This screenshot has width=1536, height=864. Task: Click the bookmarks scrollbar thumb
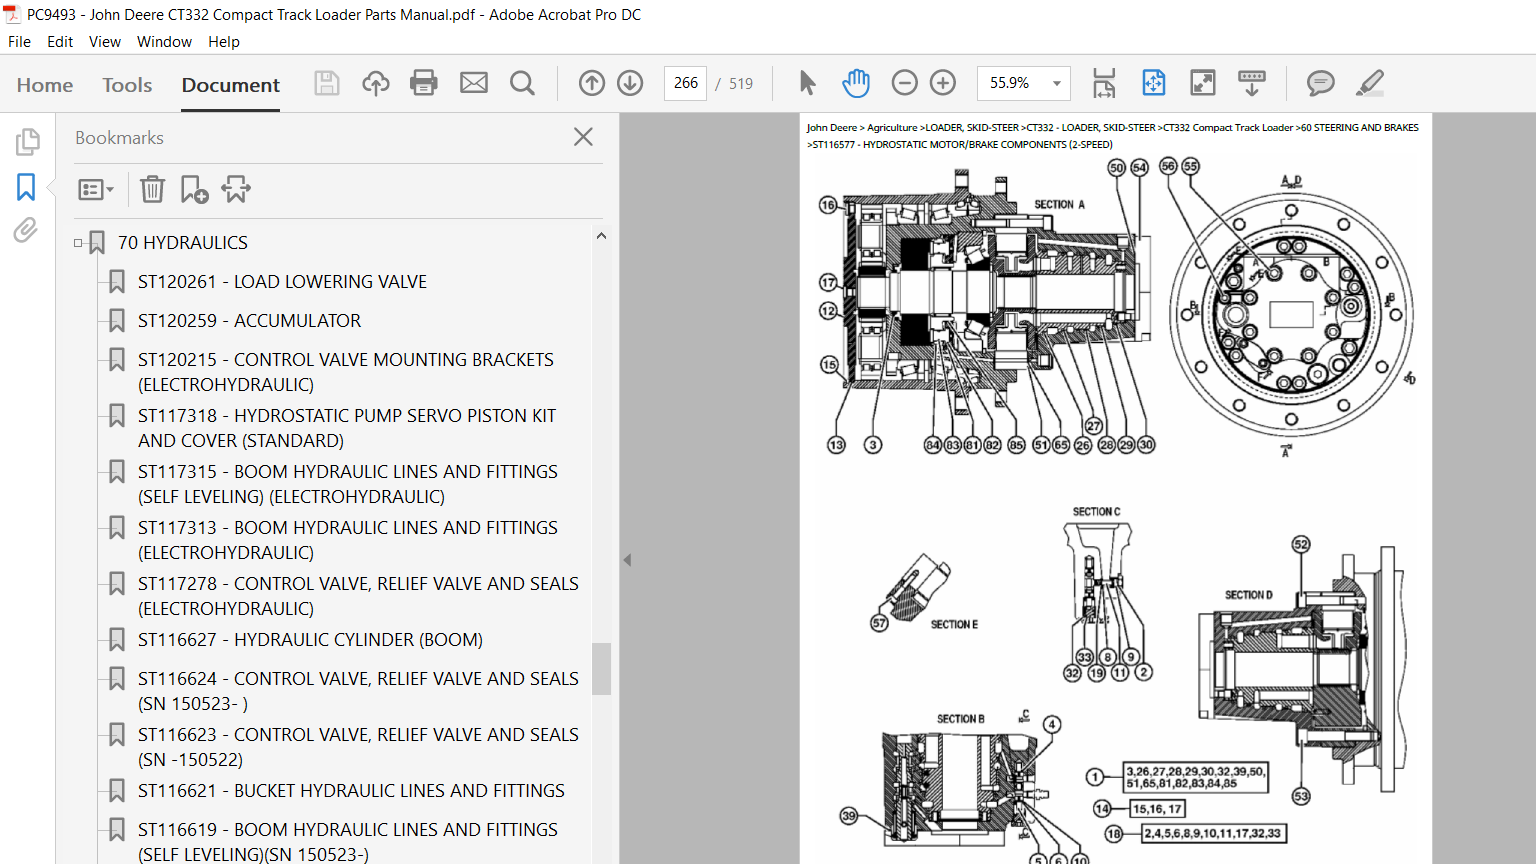pos(601,668)
